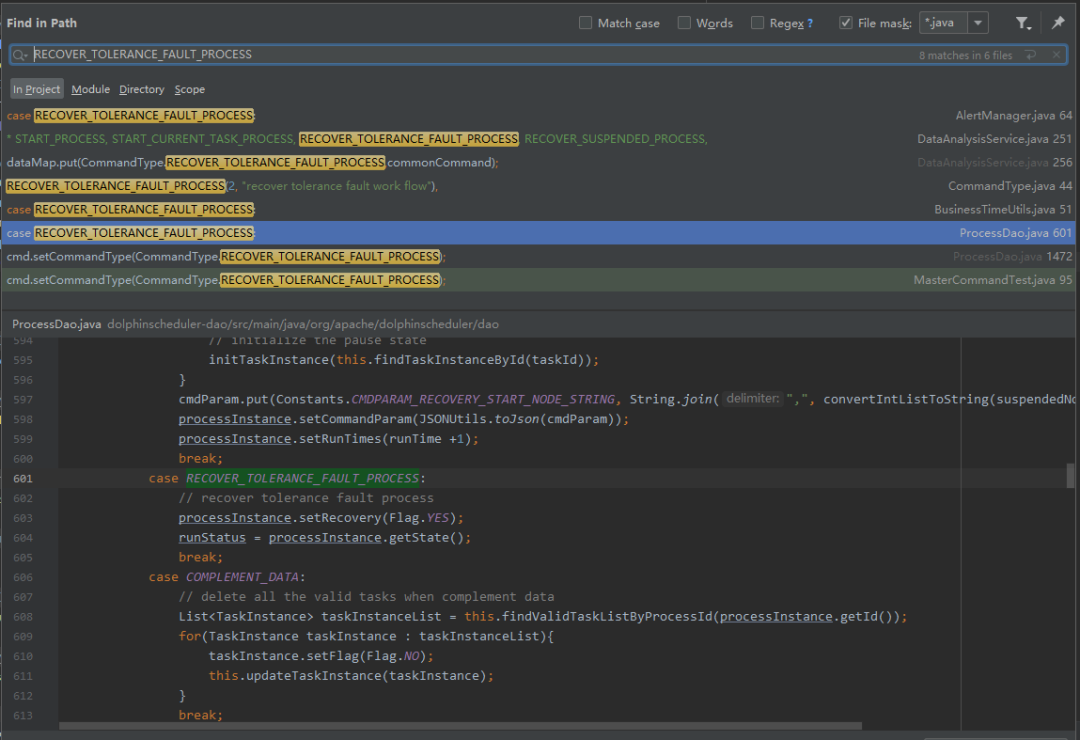The width and height of the screenshot is (1080, 740).
Task: Click the Regex help question mark
Action: pos(810,23)
